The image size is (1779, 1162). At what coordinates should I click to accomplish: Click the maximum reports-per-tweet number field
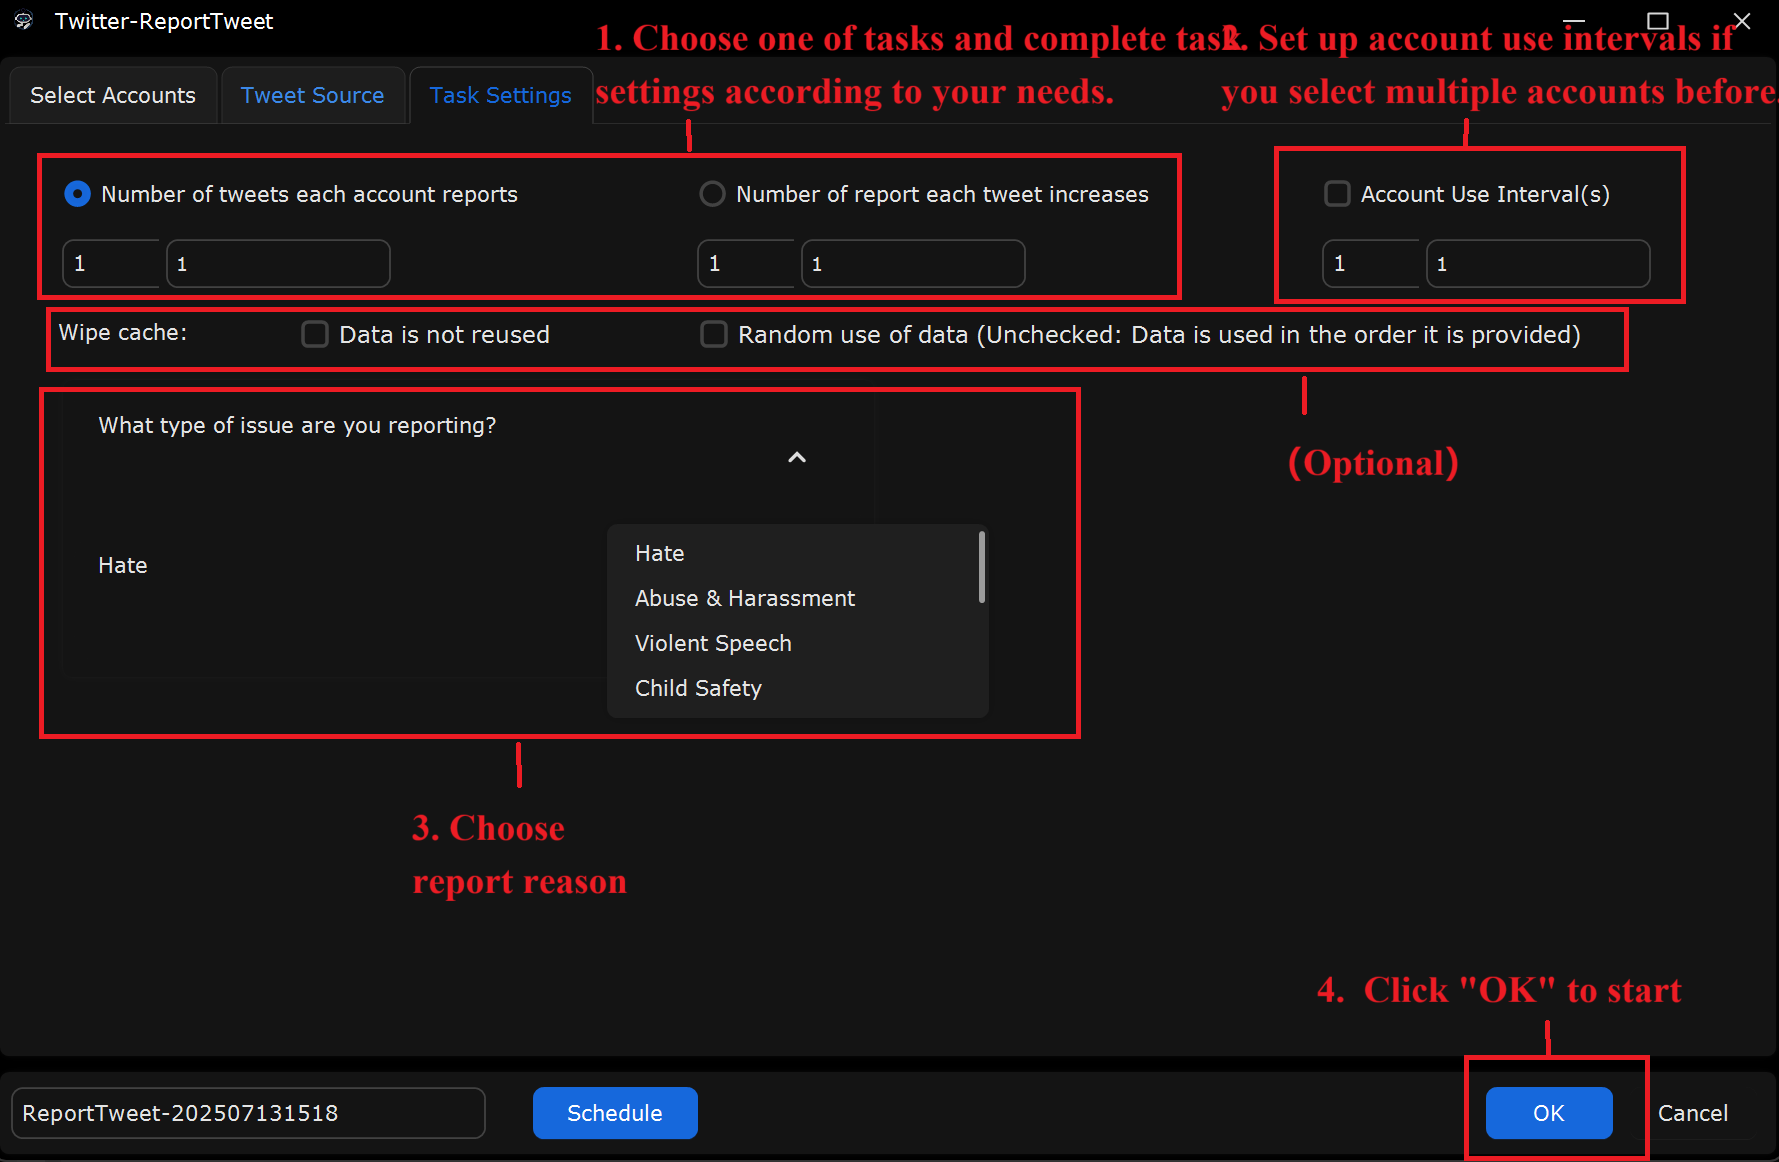pos(913,264)
